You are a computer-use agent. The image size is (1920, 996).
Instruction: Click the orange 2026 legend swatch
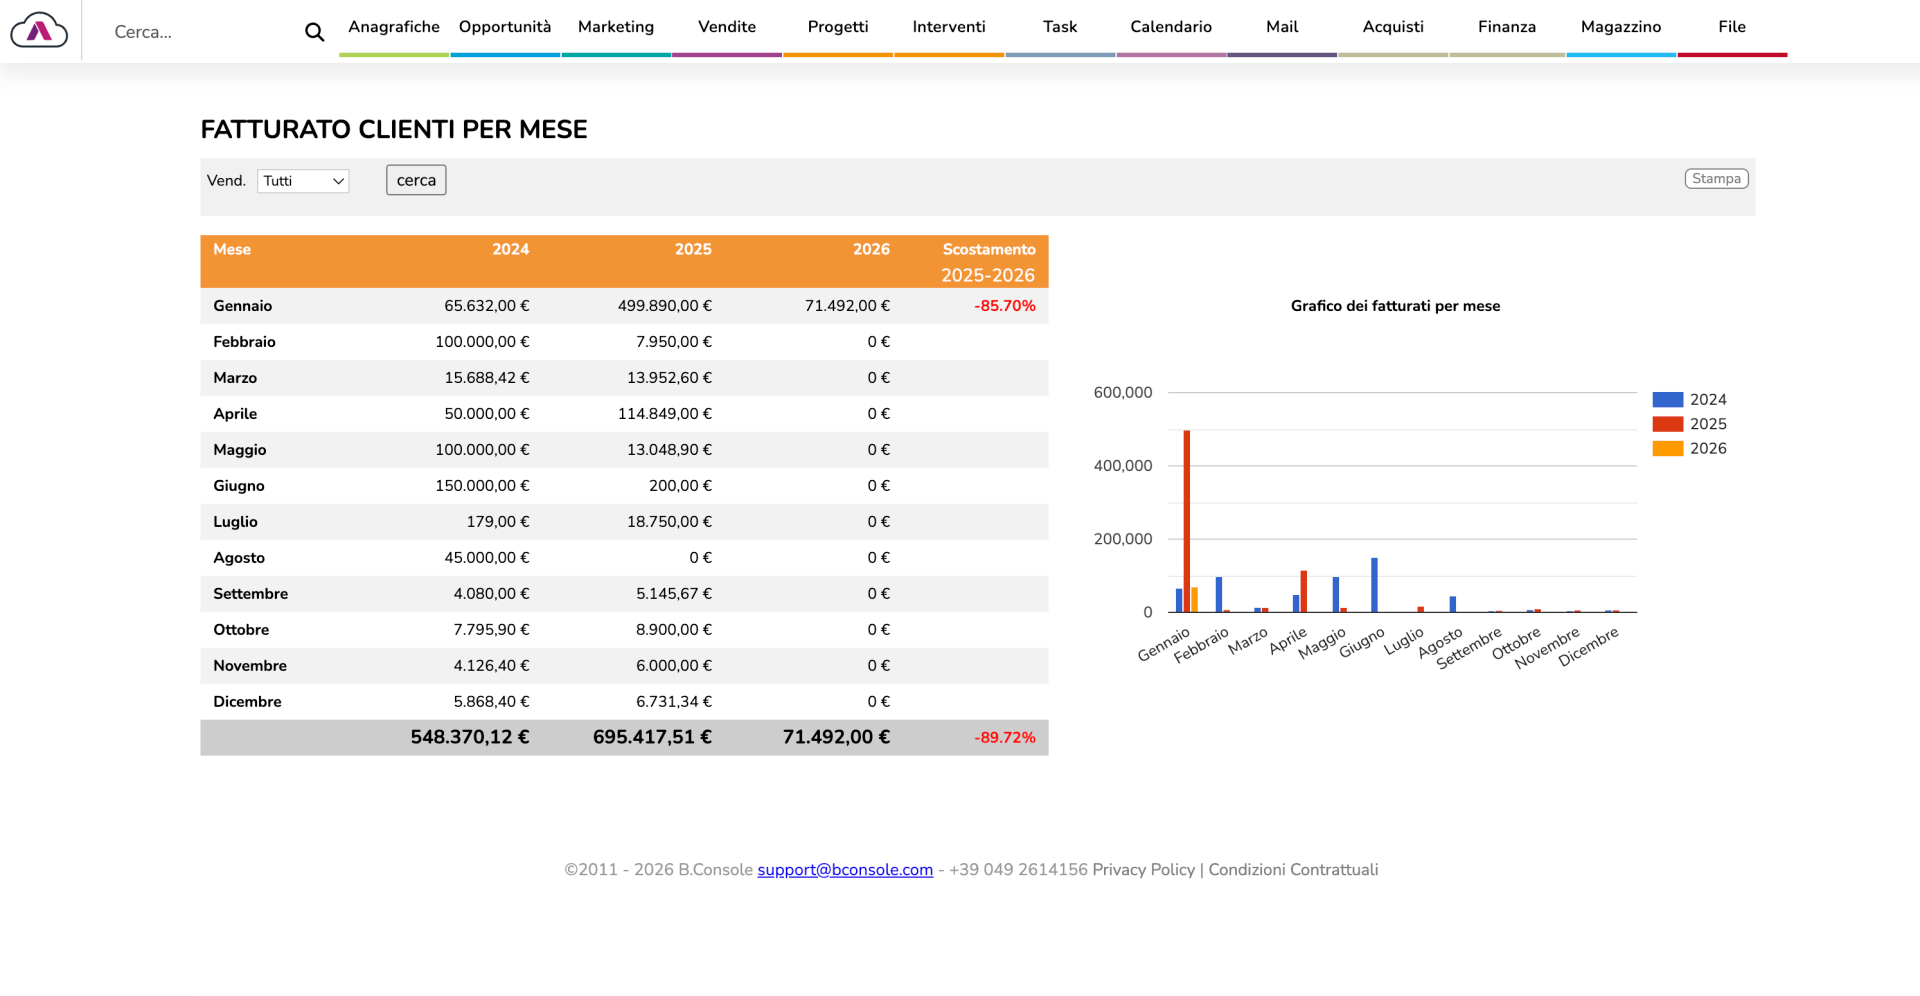coord(1668,449)
